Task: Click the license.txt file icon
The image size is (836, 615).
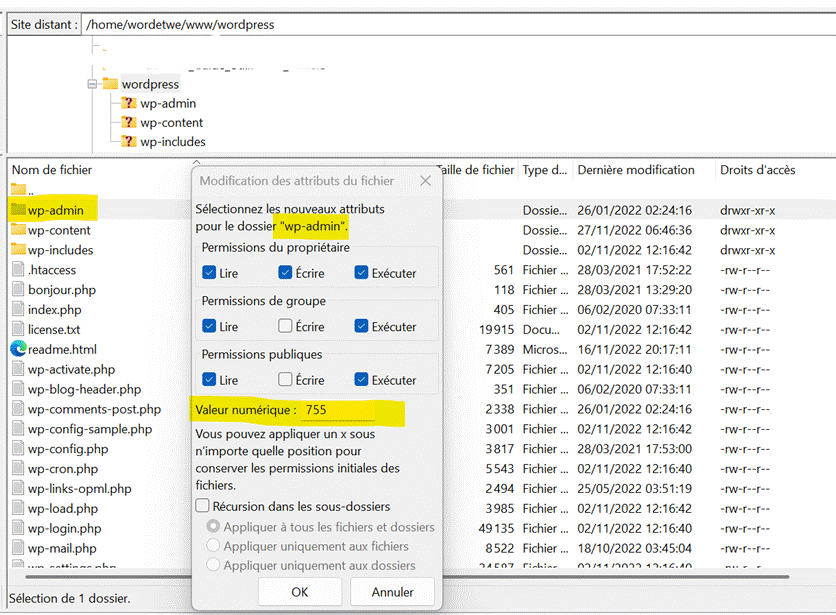Action: (18, 329)
